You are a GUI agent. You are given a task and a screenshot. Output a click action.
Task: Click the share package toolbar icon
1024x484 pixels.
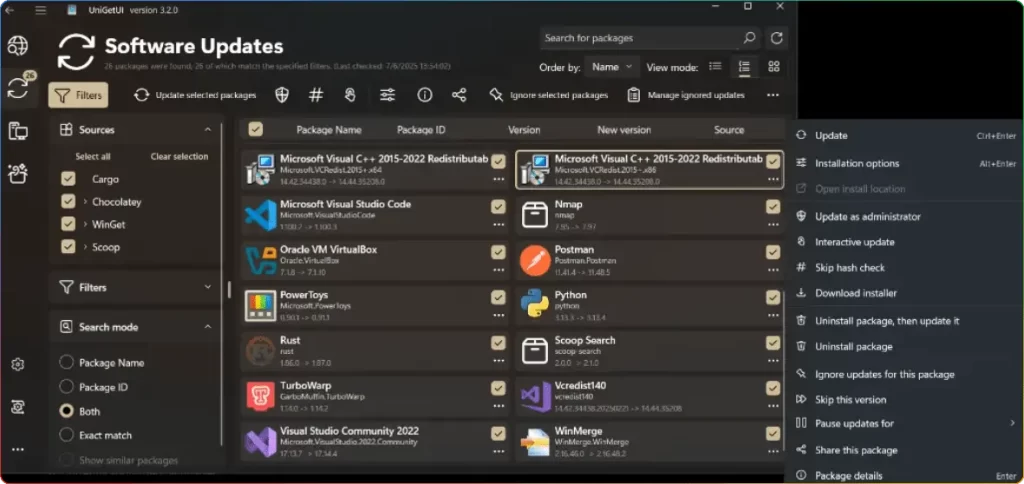point(459,95)
